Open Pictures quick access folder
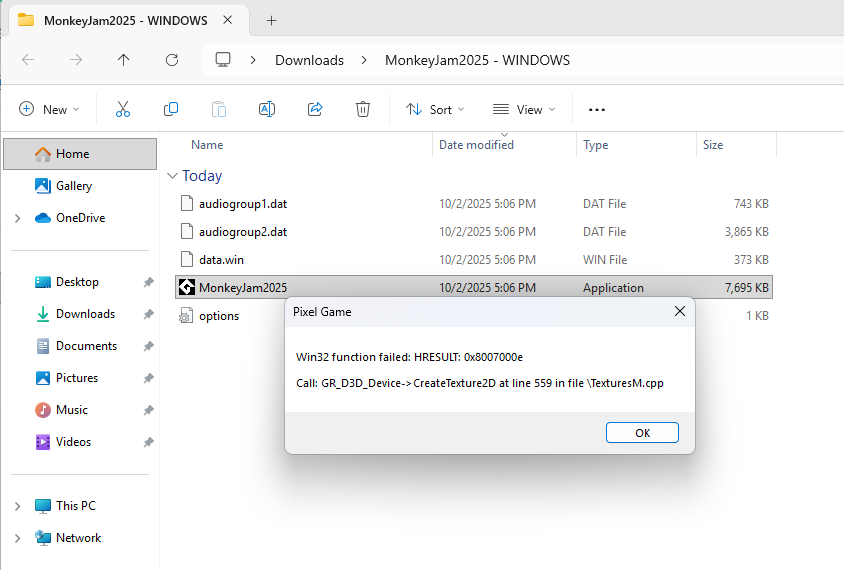Viewport: 844px width, 570px height. pos(77,378)
